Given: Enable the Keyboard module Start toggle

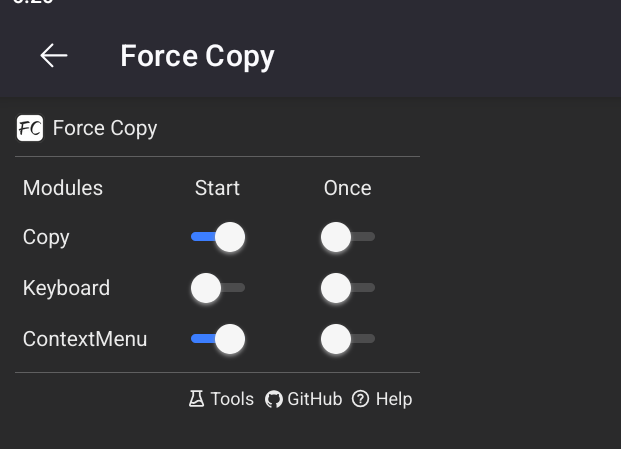Looking at the screenshot, I should coord(218,288).
